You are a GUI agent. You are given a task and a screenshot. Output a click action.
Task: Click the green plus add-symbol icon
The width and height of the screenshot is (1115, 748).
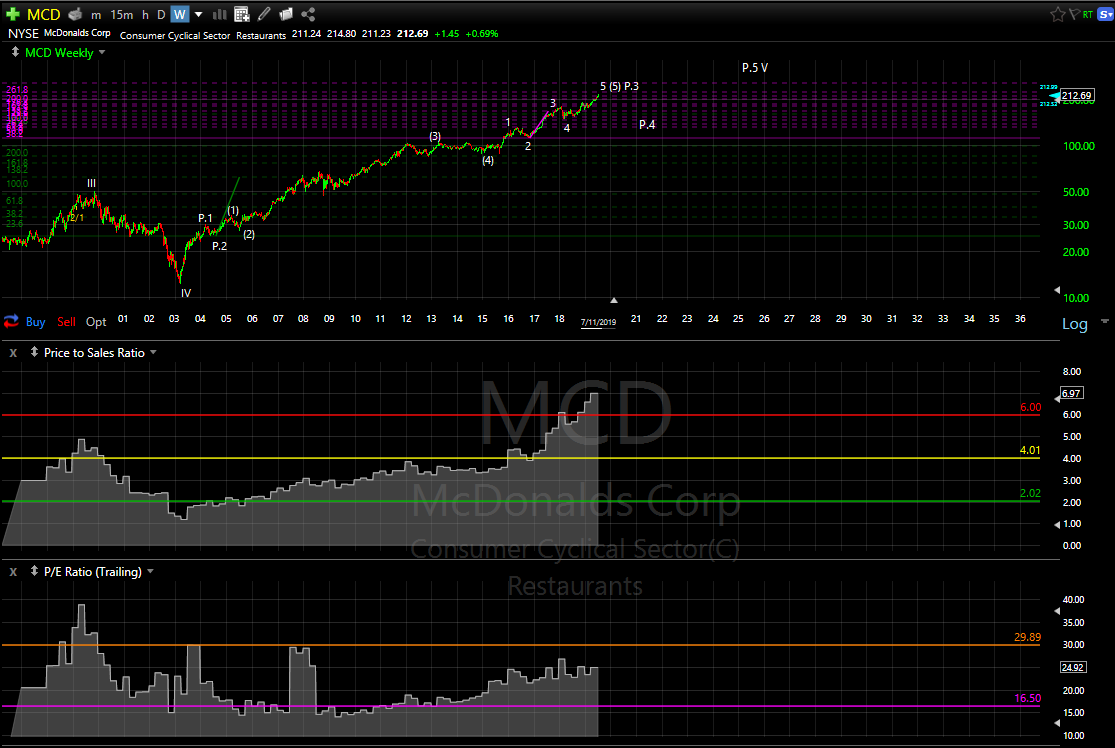[13, 14]
